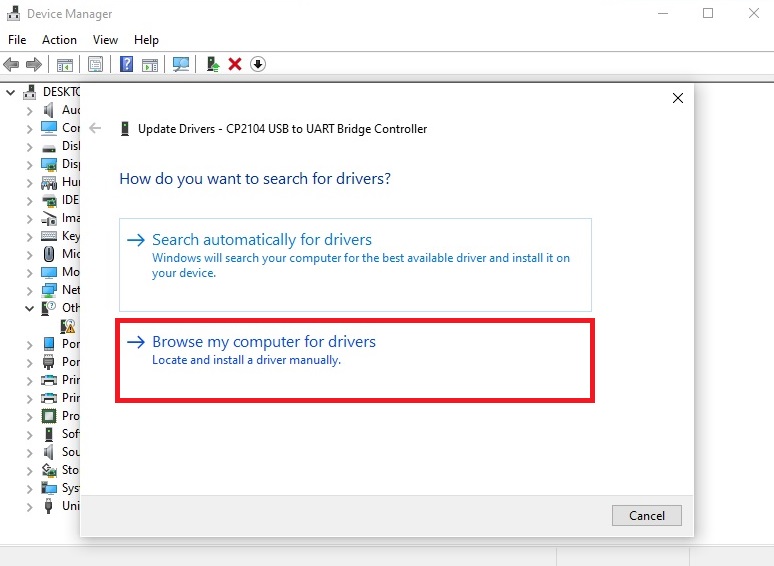Select the mouse icon beside Mic
774x566 pixels.
click(x=49, y=254)
